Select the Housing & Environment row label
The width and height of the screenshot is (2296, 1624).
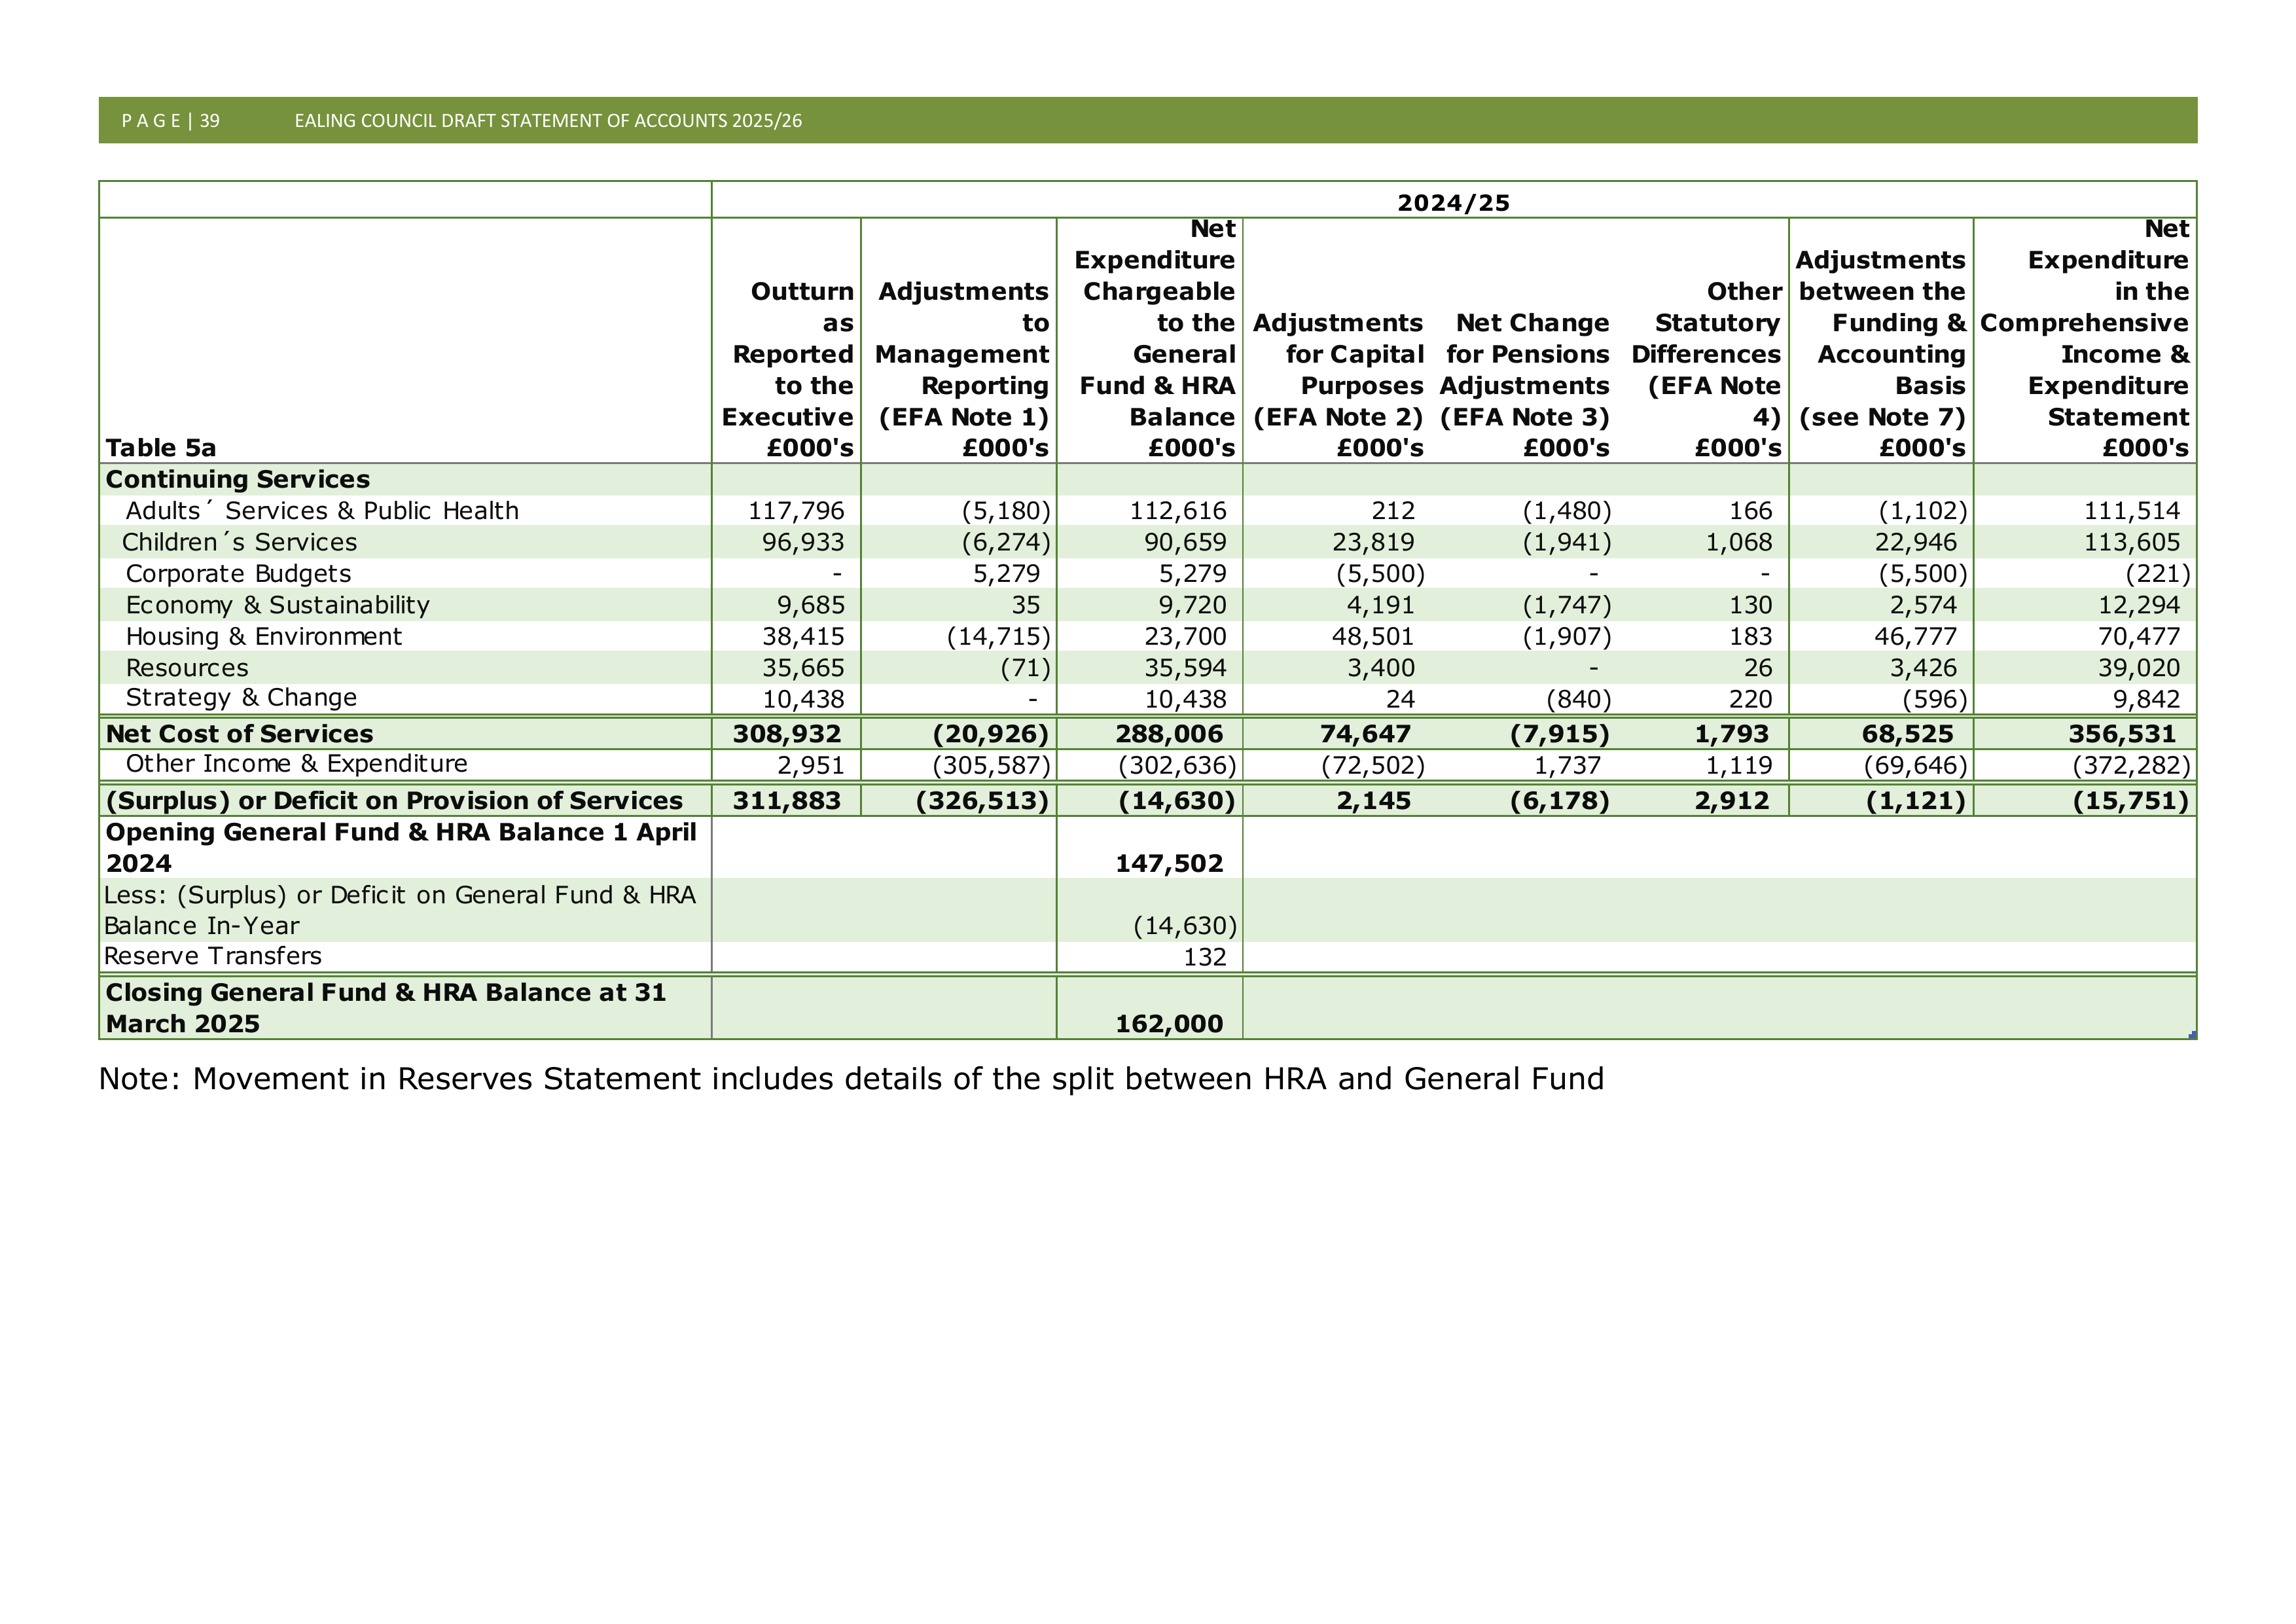(x=263, y=637)
